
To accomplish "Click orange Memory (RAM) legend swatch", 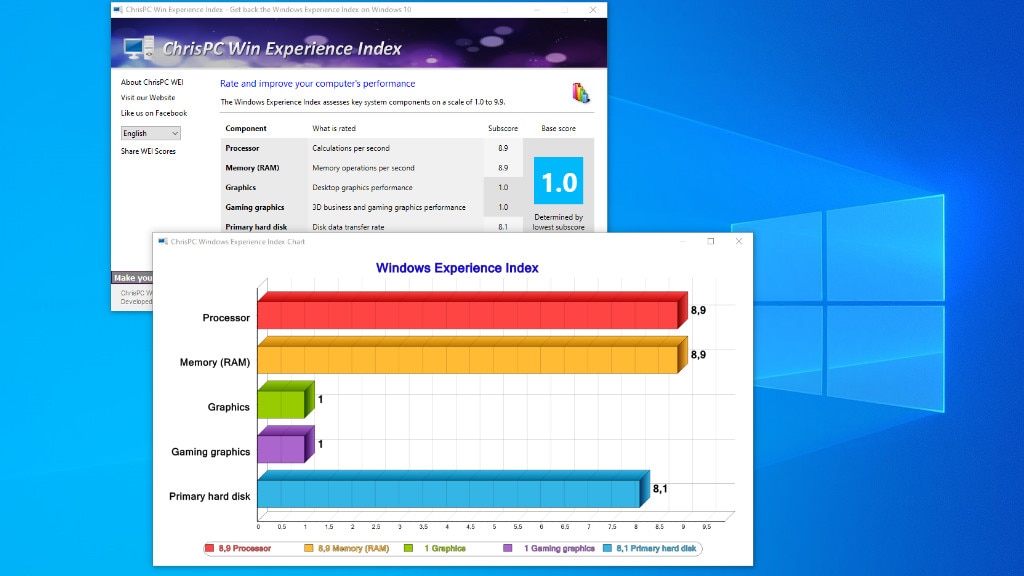I will [x=308, y=549].
